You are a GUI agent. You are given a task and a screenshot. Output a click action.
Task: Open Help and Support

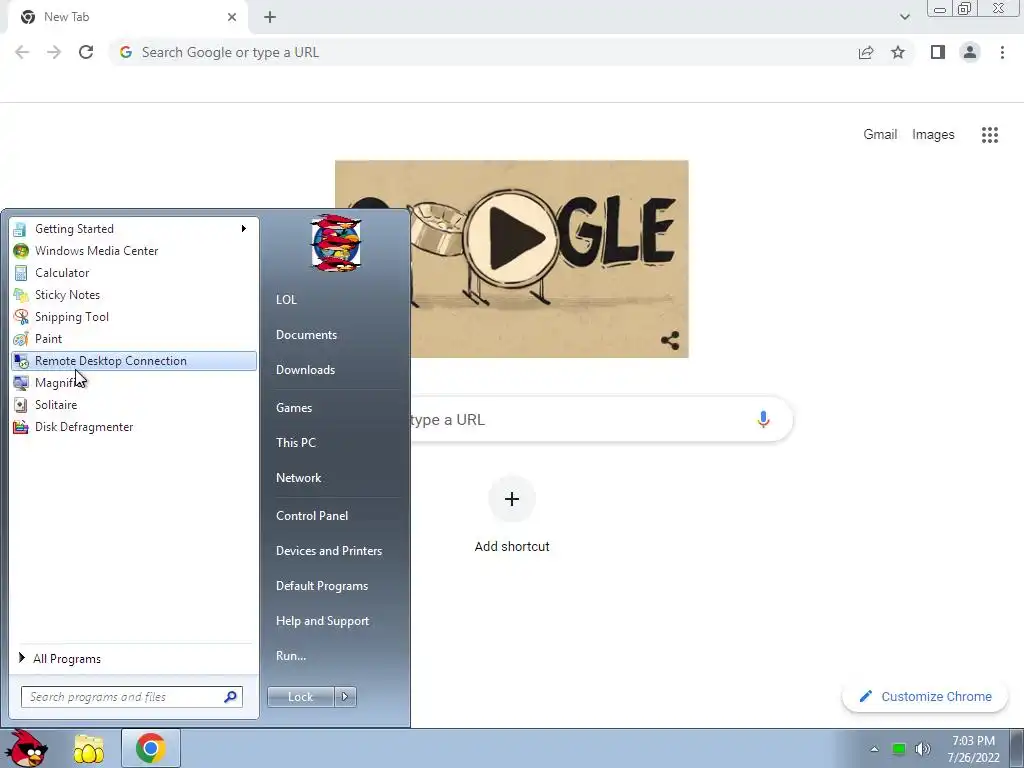point(323,621)
